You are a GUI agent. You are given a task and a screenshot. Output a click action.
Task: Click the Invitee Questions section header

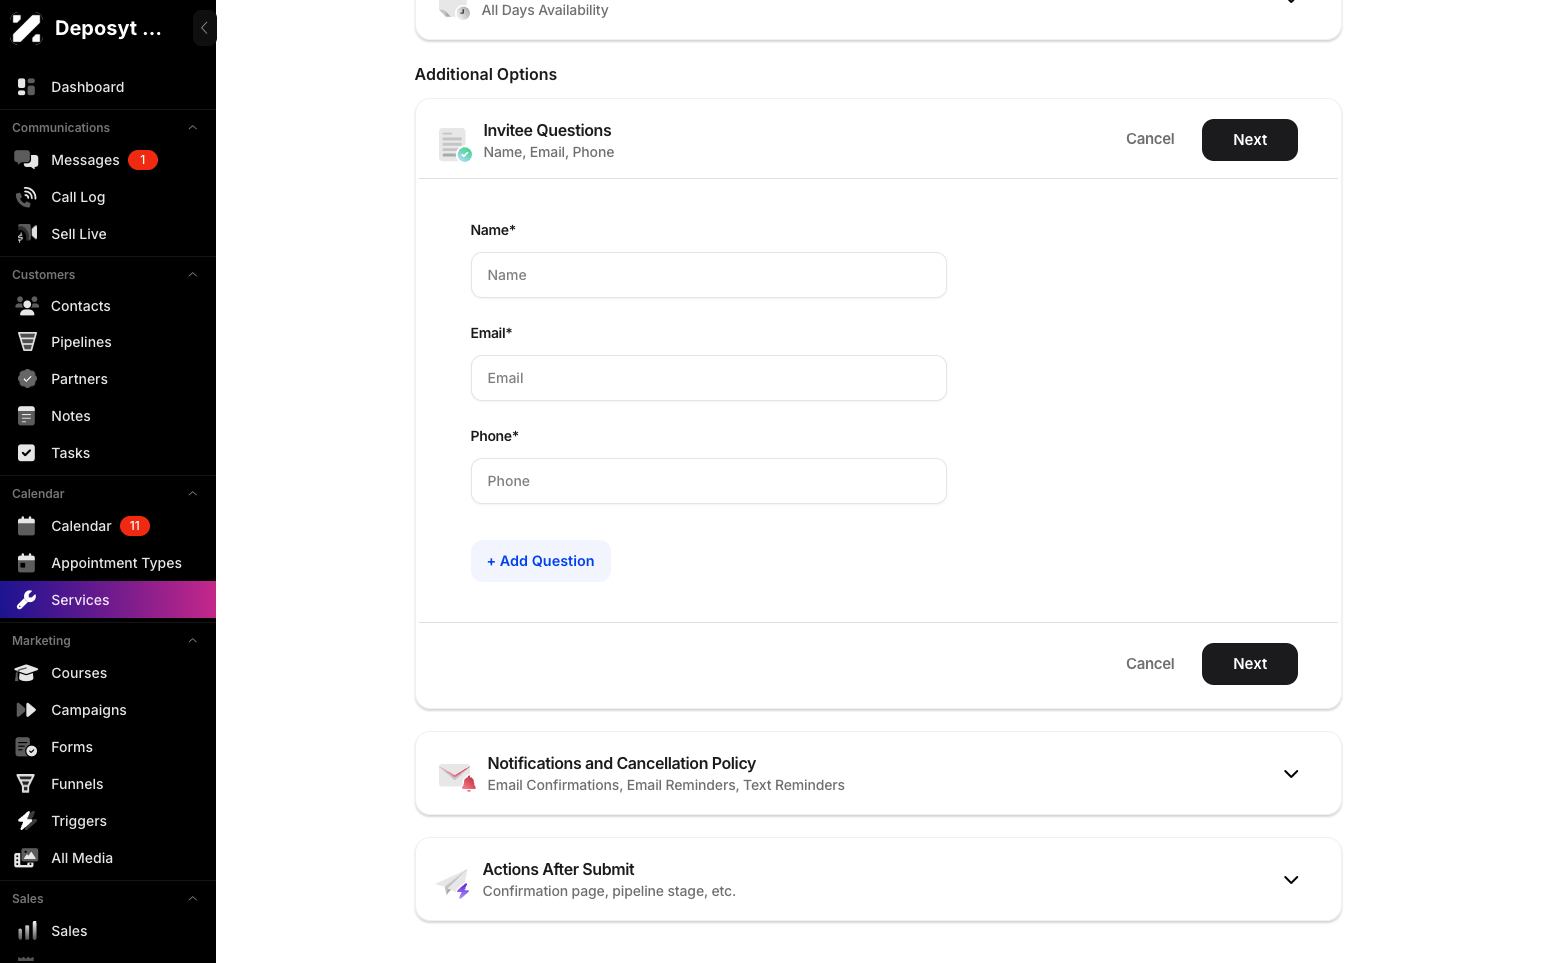tap(547, 130)
